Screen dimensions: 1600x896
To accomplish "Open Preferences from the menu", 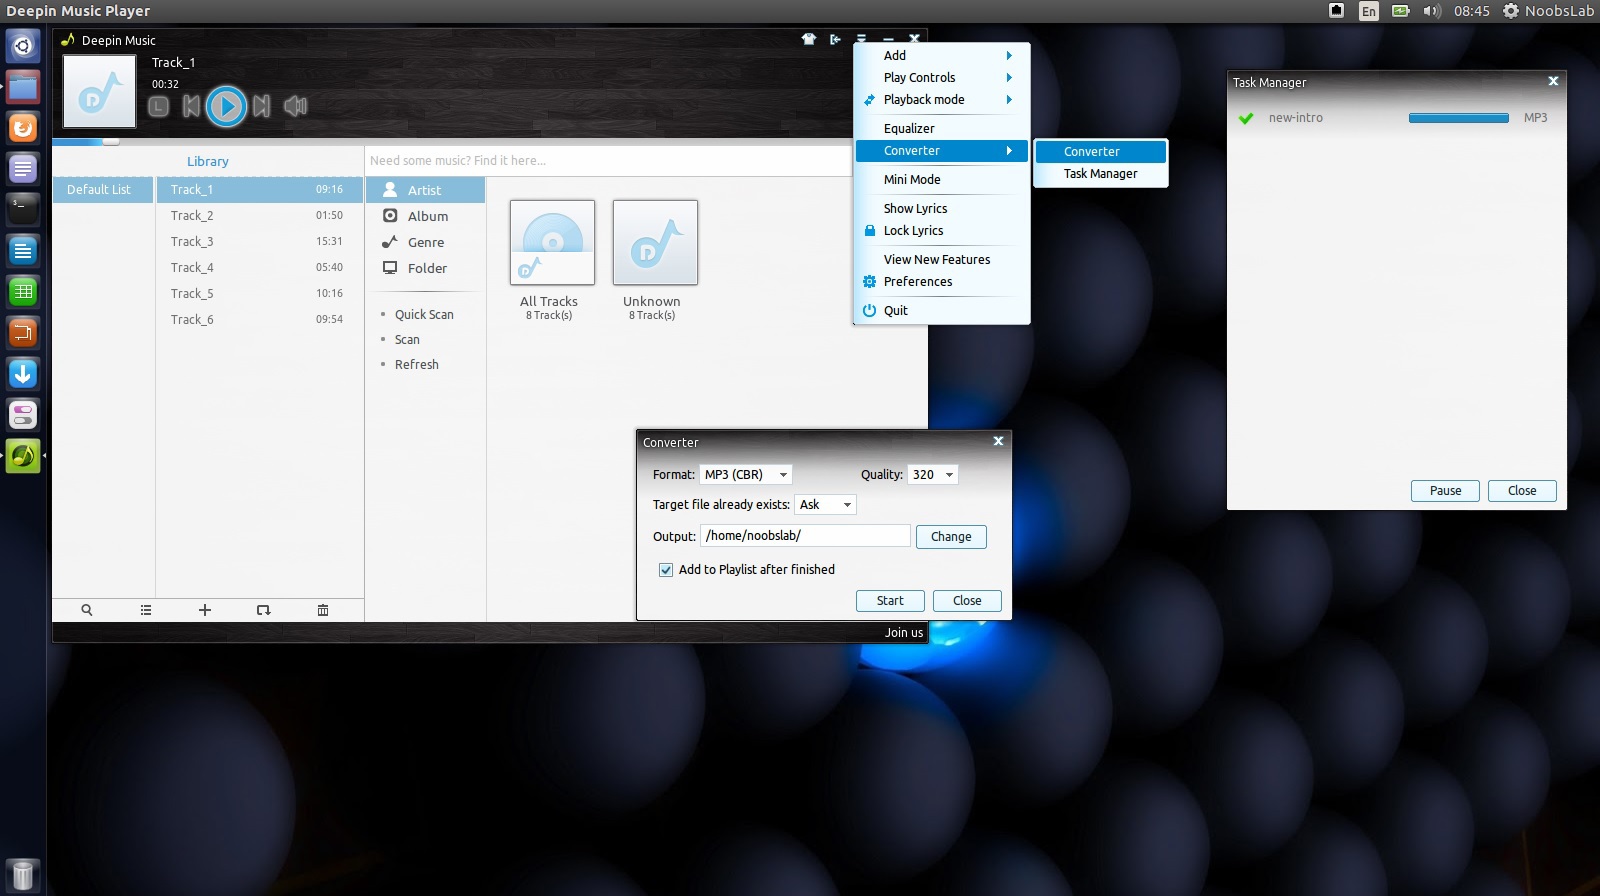I will 942,281.
